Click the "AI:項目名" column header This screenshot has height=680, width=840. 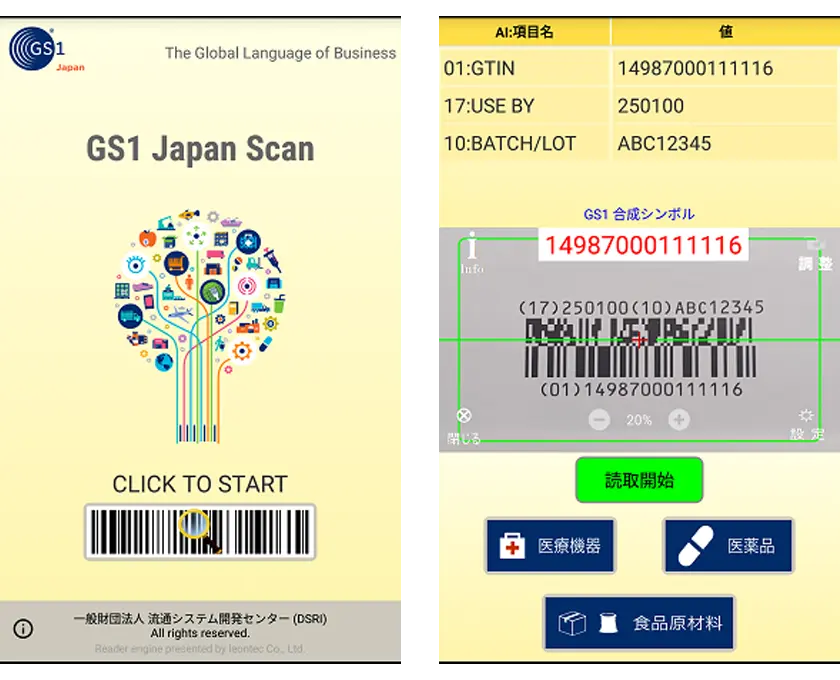click(524, 32)
